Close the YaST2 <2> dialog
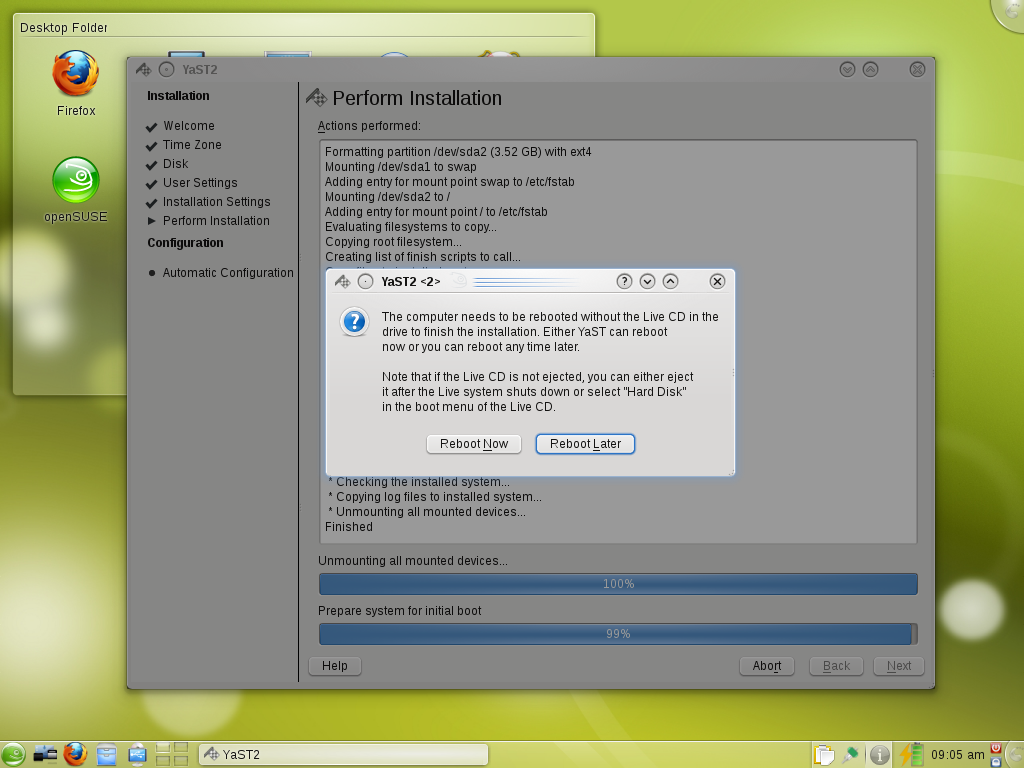Viewport: 1024px width, 768px height. click(717, 281)
